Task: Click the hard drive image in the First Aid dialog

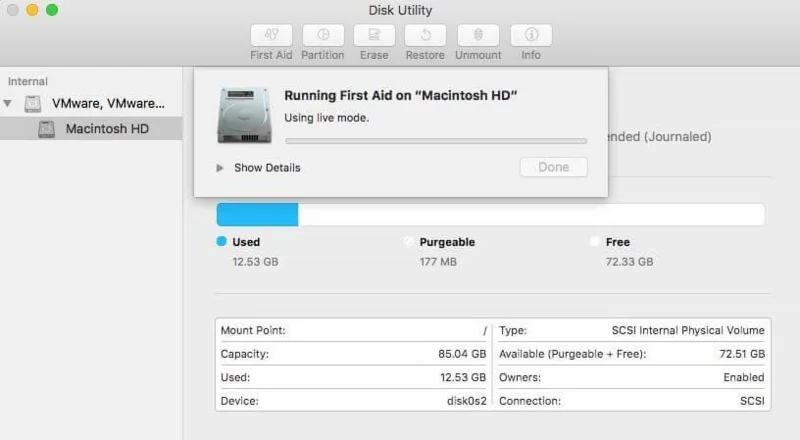Action: tap(244, 115)
